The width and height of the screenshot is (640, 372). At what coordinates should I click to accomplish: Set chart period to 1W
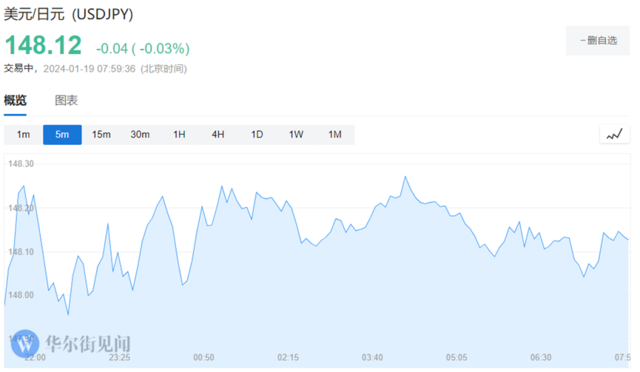[296, 134]
